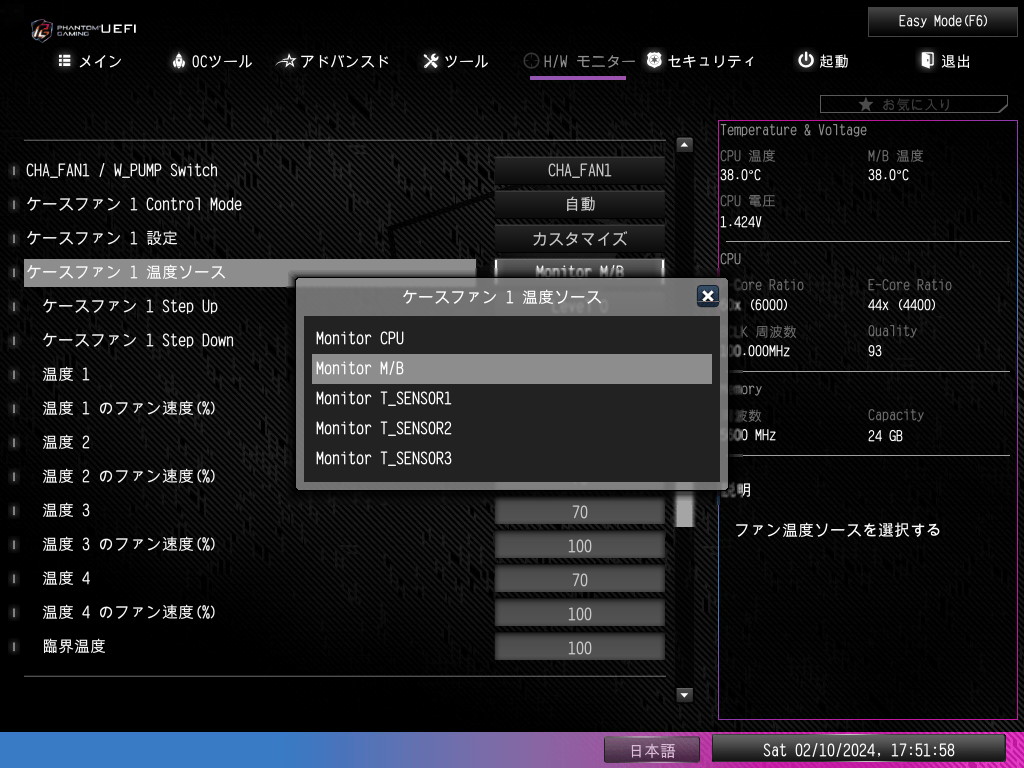Select the 臨界温度 row label
1024x768 pixels.
pos(74,647)
